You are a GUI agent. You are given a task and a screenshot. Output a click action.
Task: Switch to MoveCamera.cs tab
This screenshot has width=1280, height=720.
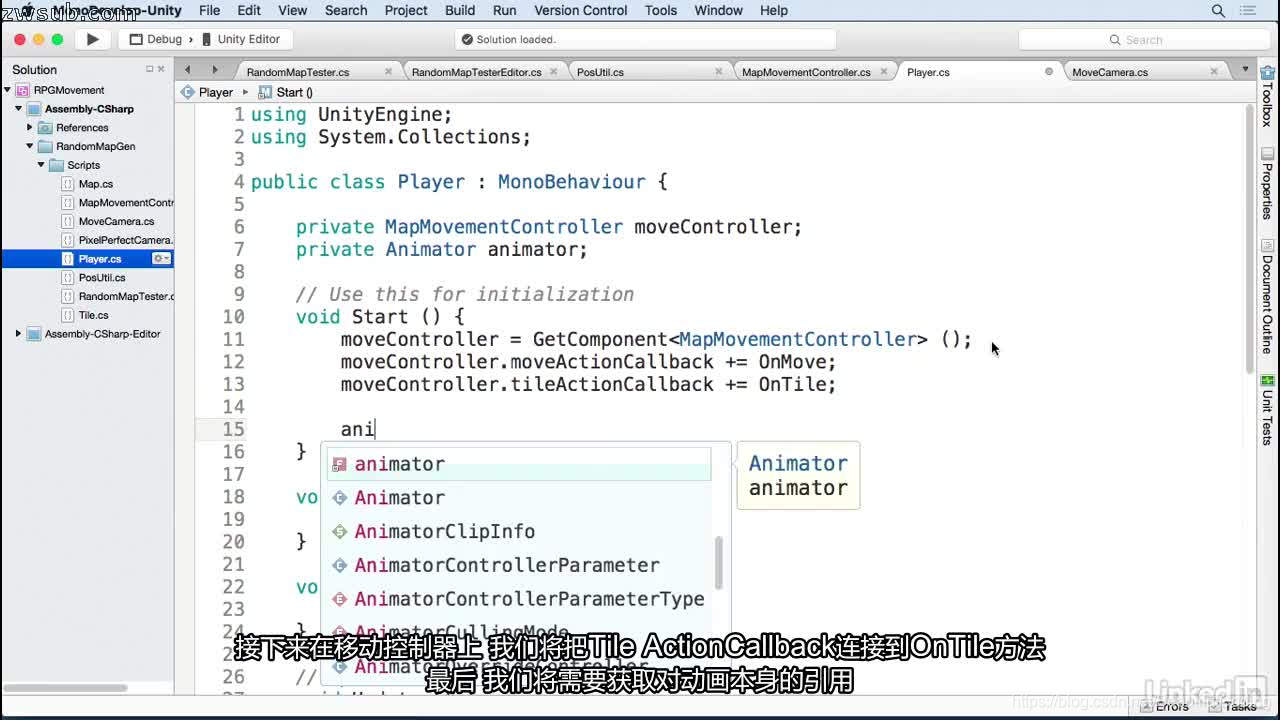click(x=1110, y=72)
